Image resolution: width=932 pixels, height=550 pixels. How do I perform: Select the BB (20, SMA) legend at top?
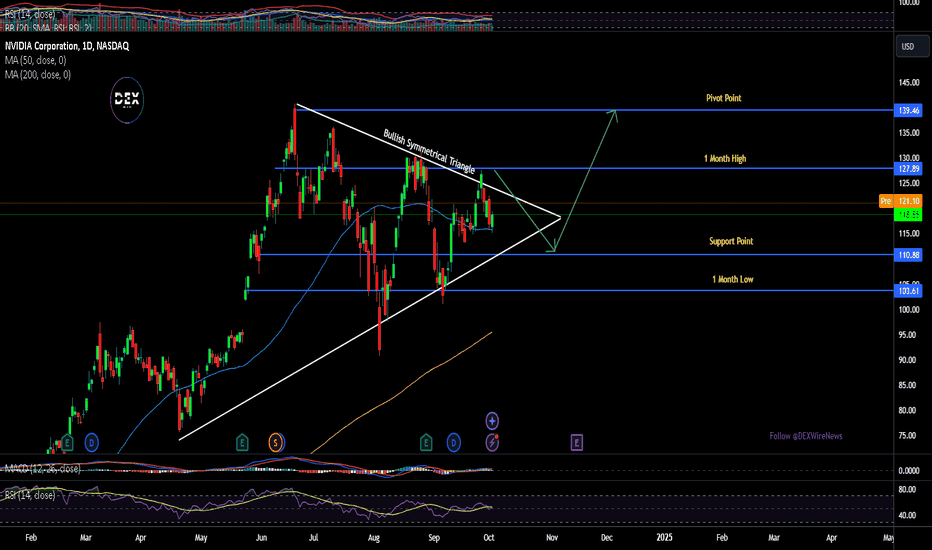click(48, 27)
